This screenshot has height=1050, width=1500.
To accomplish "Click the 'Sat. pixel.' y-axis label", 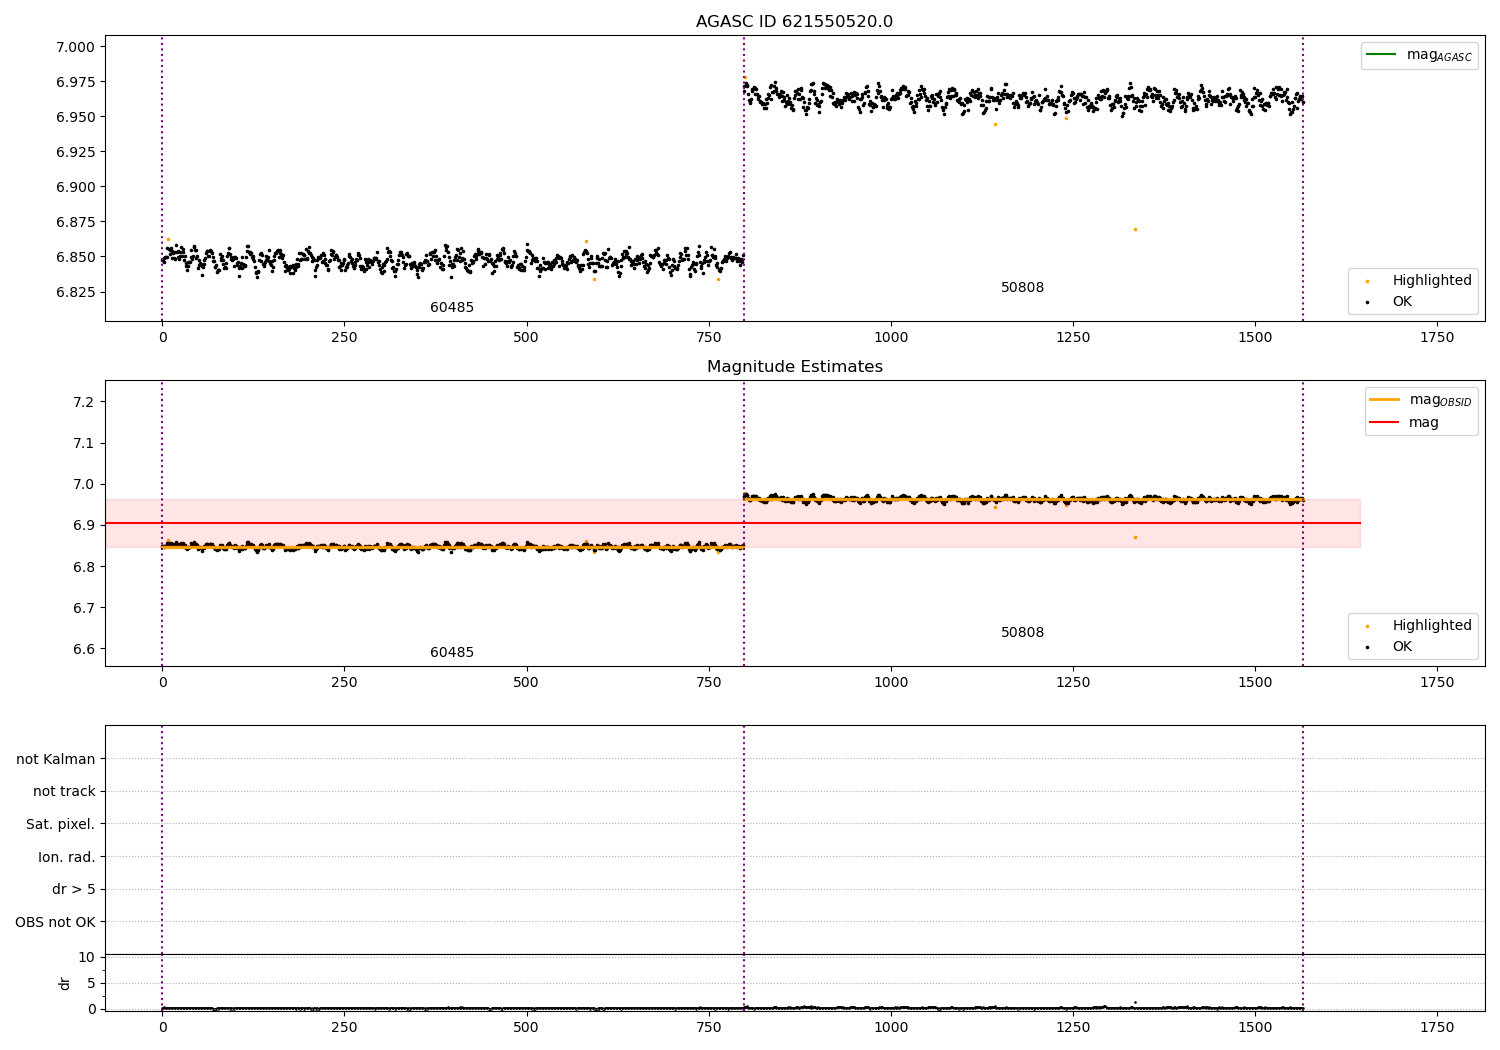I will (61, 825).
